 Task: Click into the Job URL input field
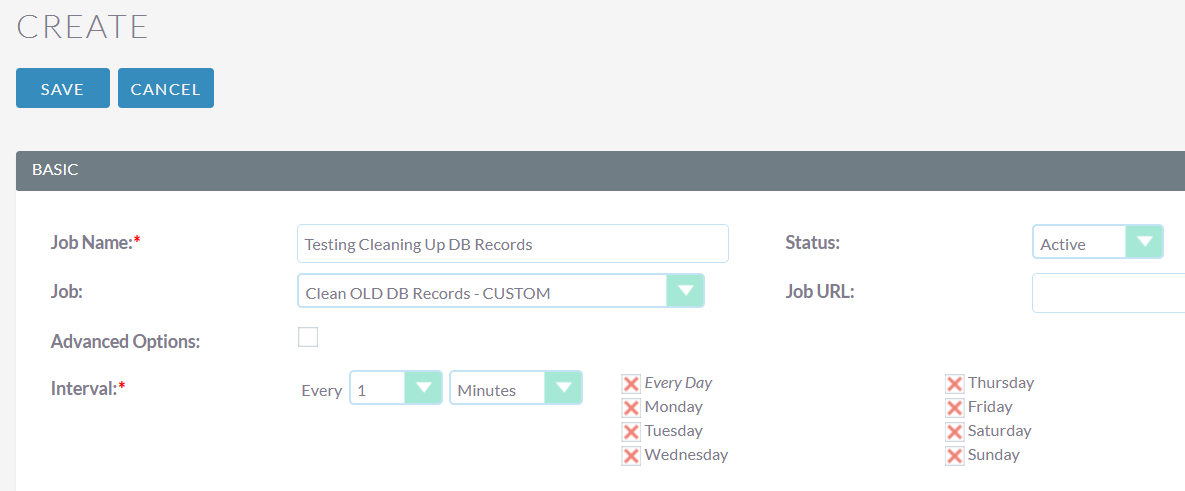pyautogui.click(x=1109, y=293)
